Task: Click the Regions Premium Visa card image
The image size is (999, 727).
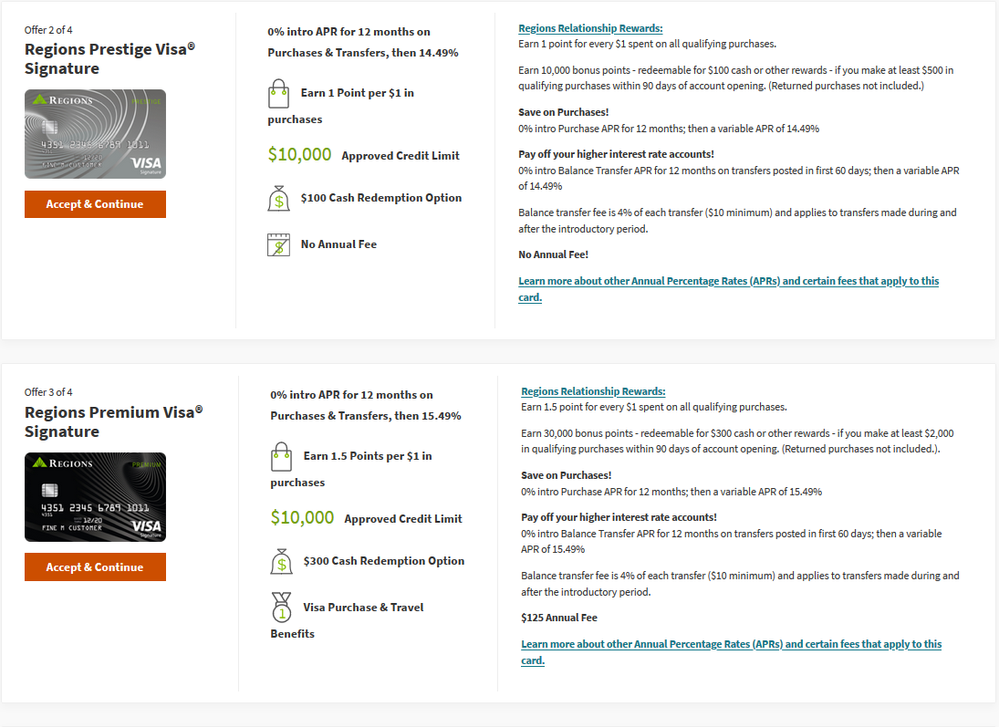Action: (95, 497)
